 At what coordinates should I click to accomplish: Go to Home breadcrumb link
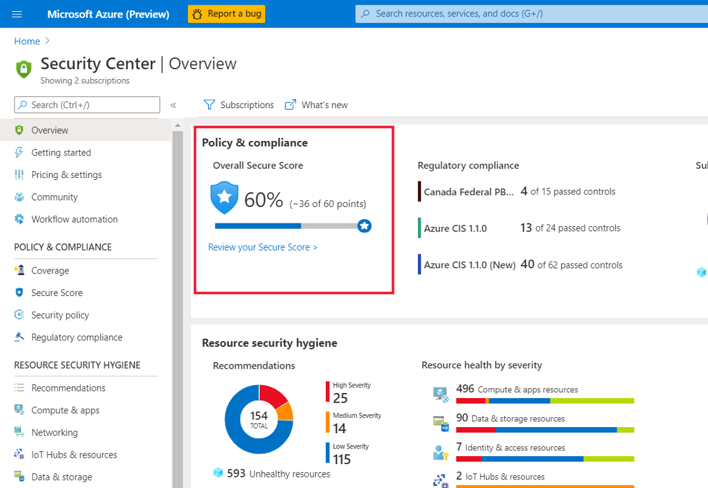coord(27,41)
